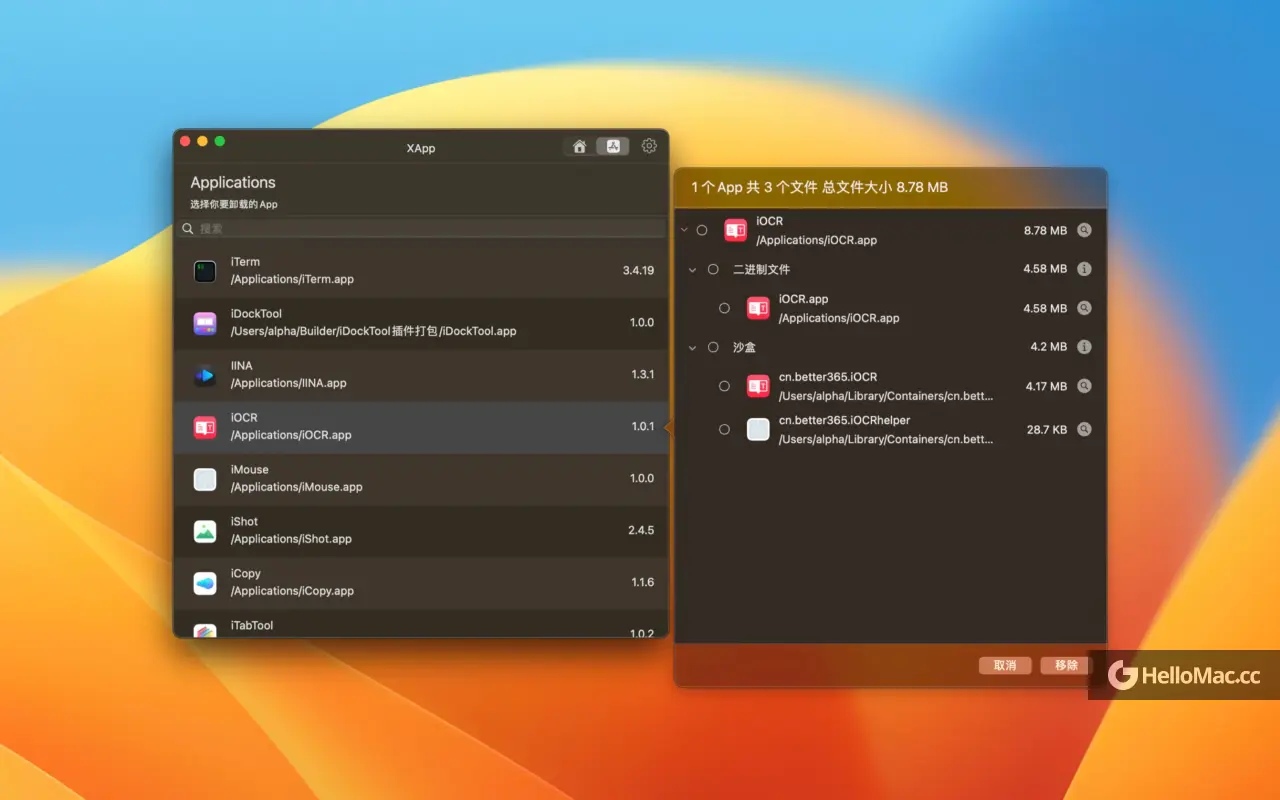
Task: Switch to the App Store apps view icon
Action: point(613,146)
